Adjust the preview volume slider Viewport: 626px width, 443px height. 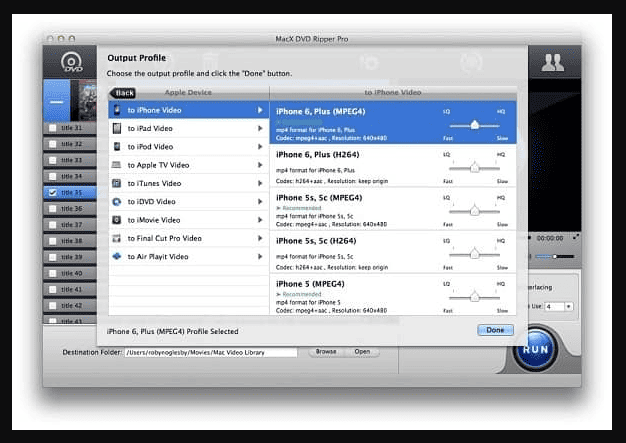555,256
